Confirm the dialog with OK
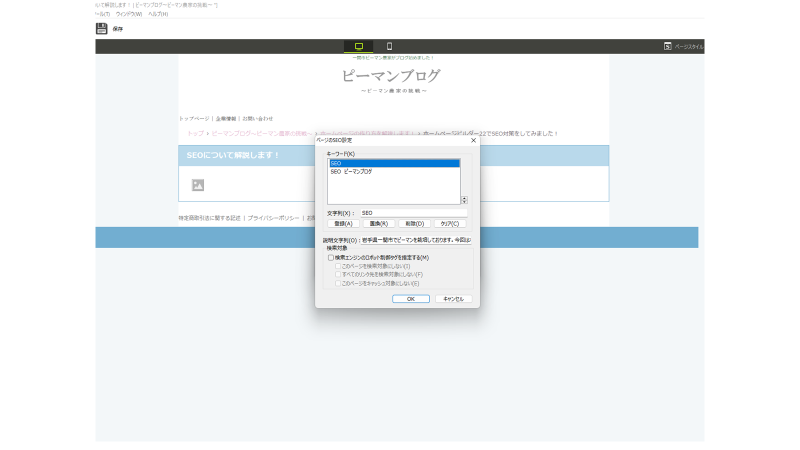The height and width of the screenshot is (450, 800). 410,298
